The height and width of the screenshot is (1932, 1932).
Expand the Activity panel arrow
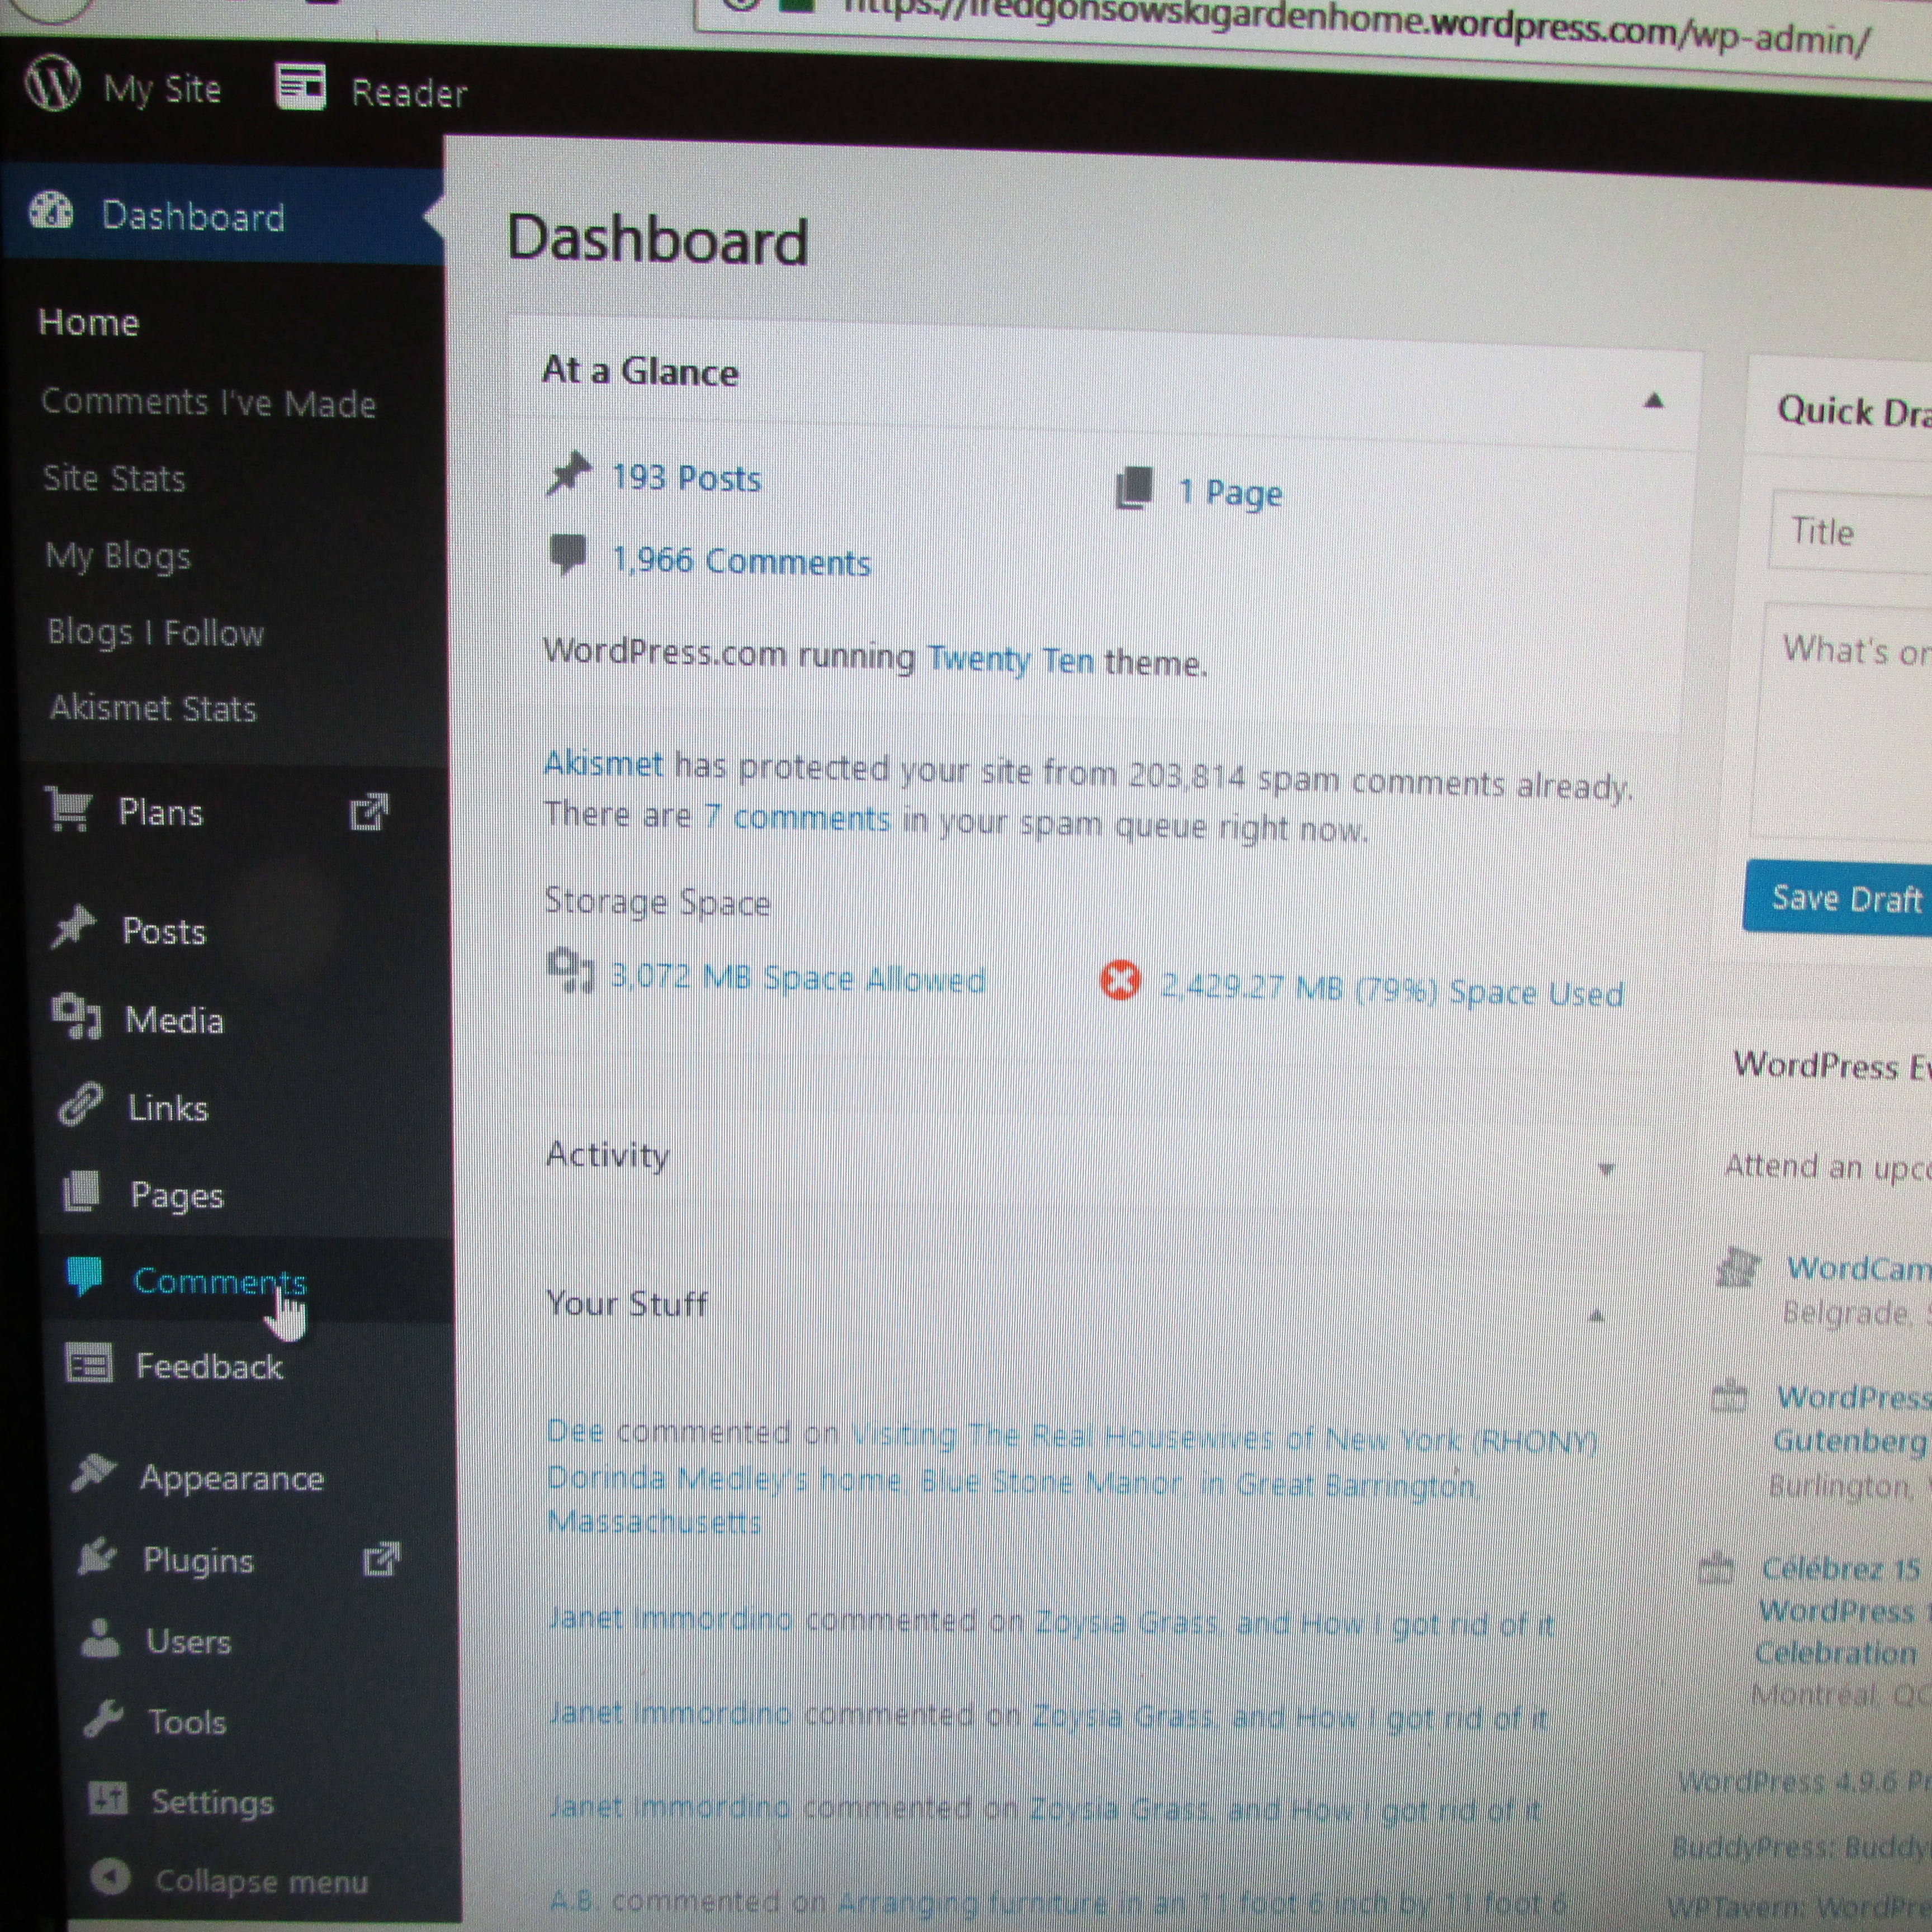click(x=1606, y=1169)
